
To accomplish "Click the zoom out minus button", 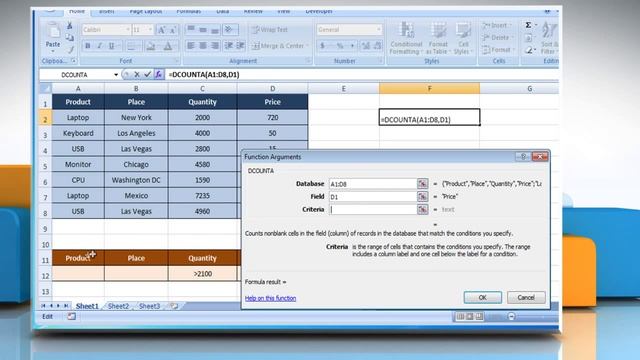I will pos(511,316).
